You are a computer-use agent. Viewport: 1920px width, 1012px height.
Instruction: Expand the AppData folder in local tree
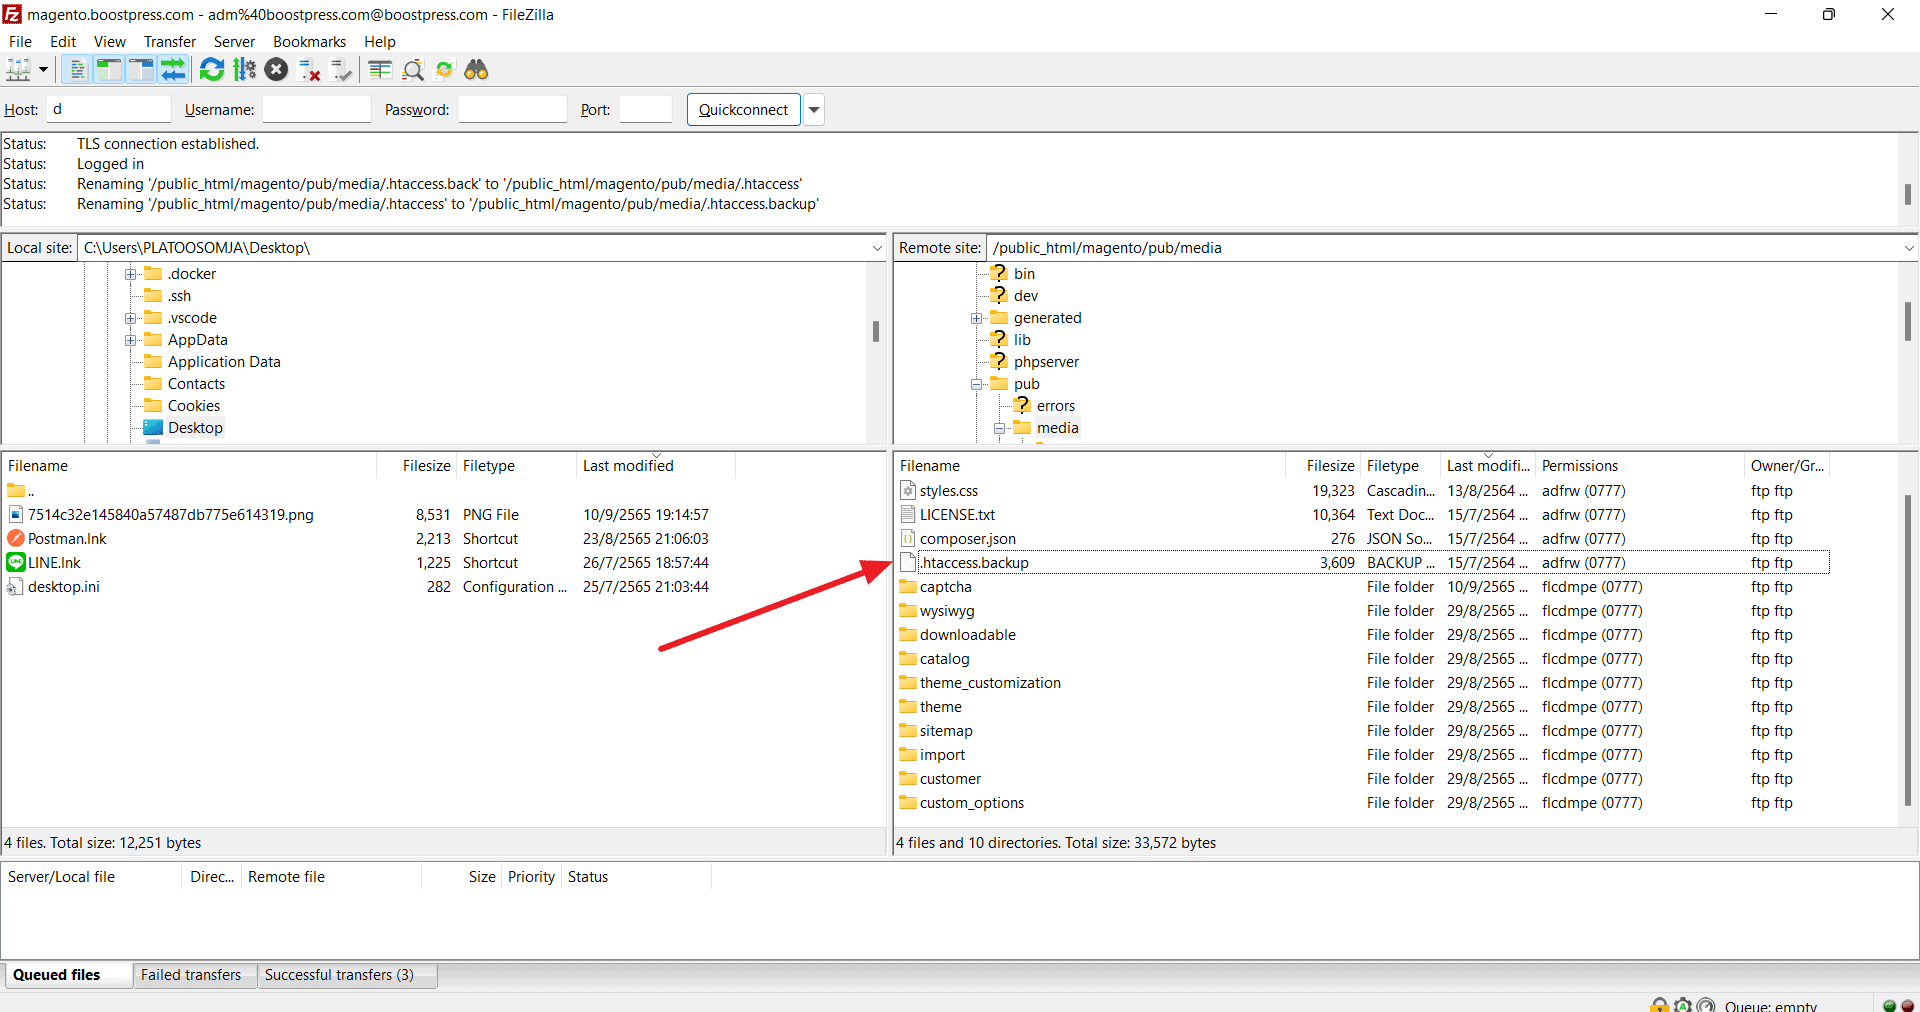pos(131,341)
